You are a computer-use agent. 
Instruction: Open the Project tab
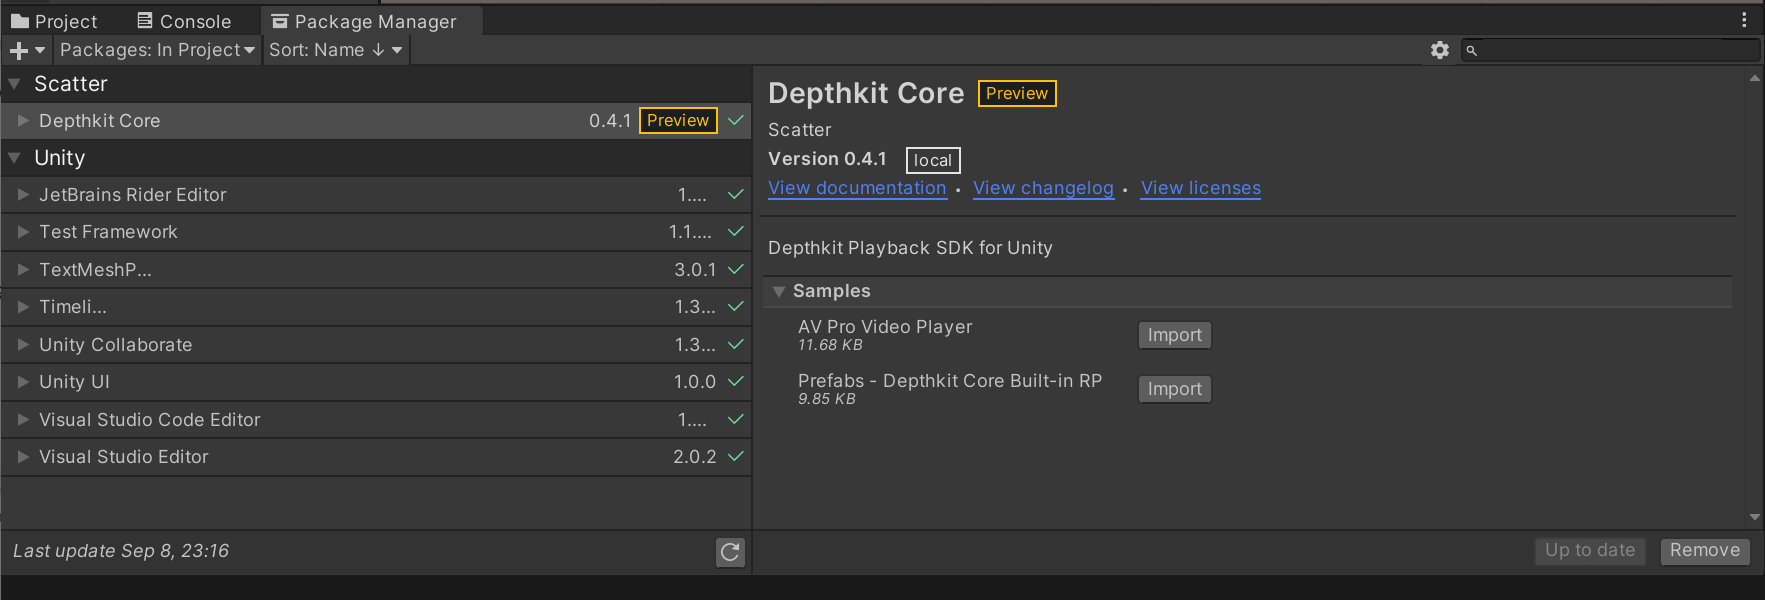tap(55, 21)
